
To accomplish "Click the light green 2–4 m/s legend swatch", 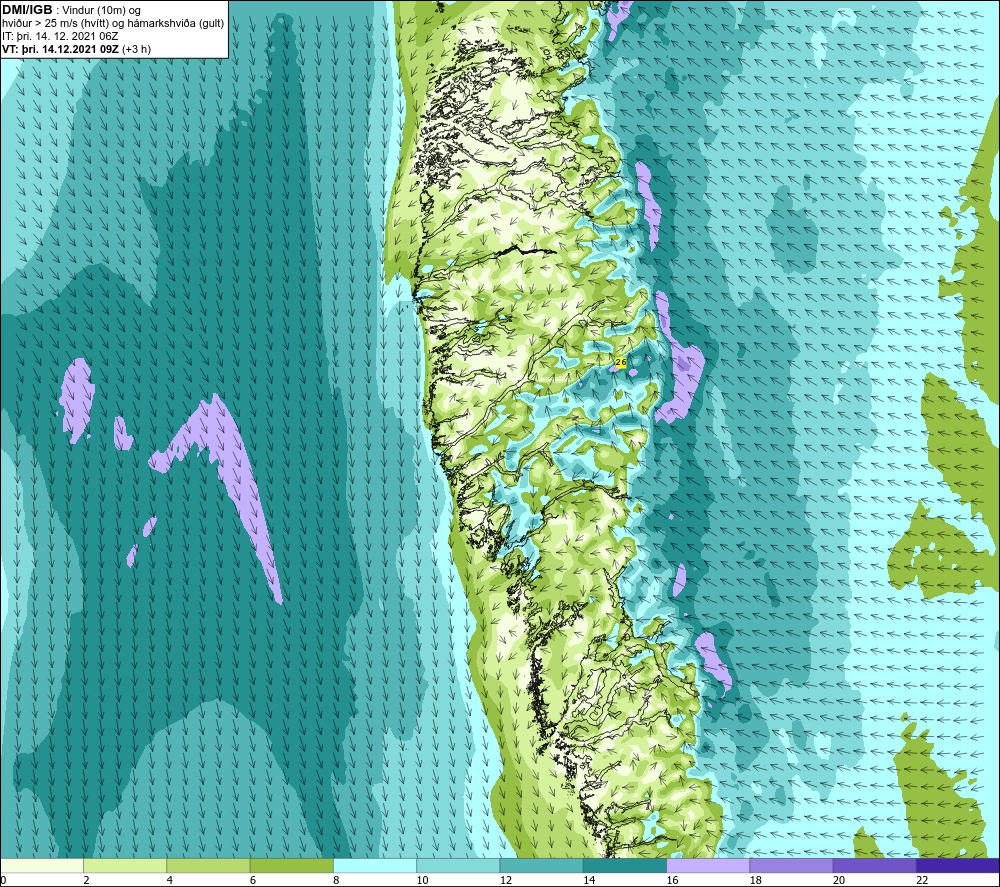I will (x=125, y=866).
